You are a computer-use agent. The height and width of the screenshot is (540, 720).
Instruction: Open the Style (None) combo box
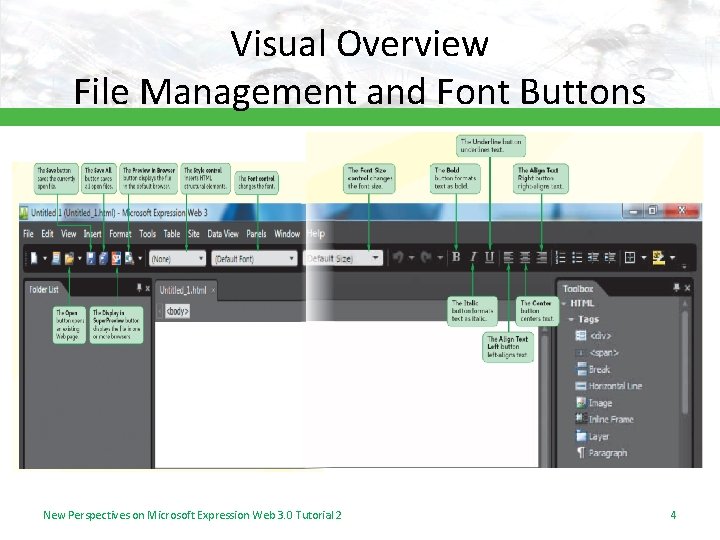pyautogui.click(x=177, y=259)
